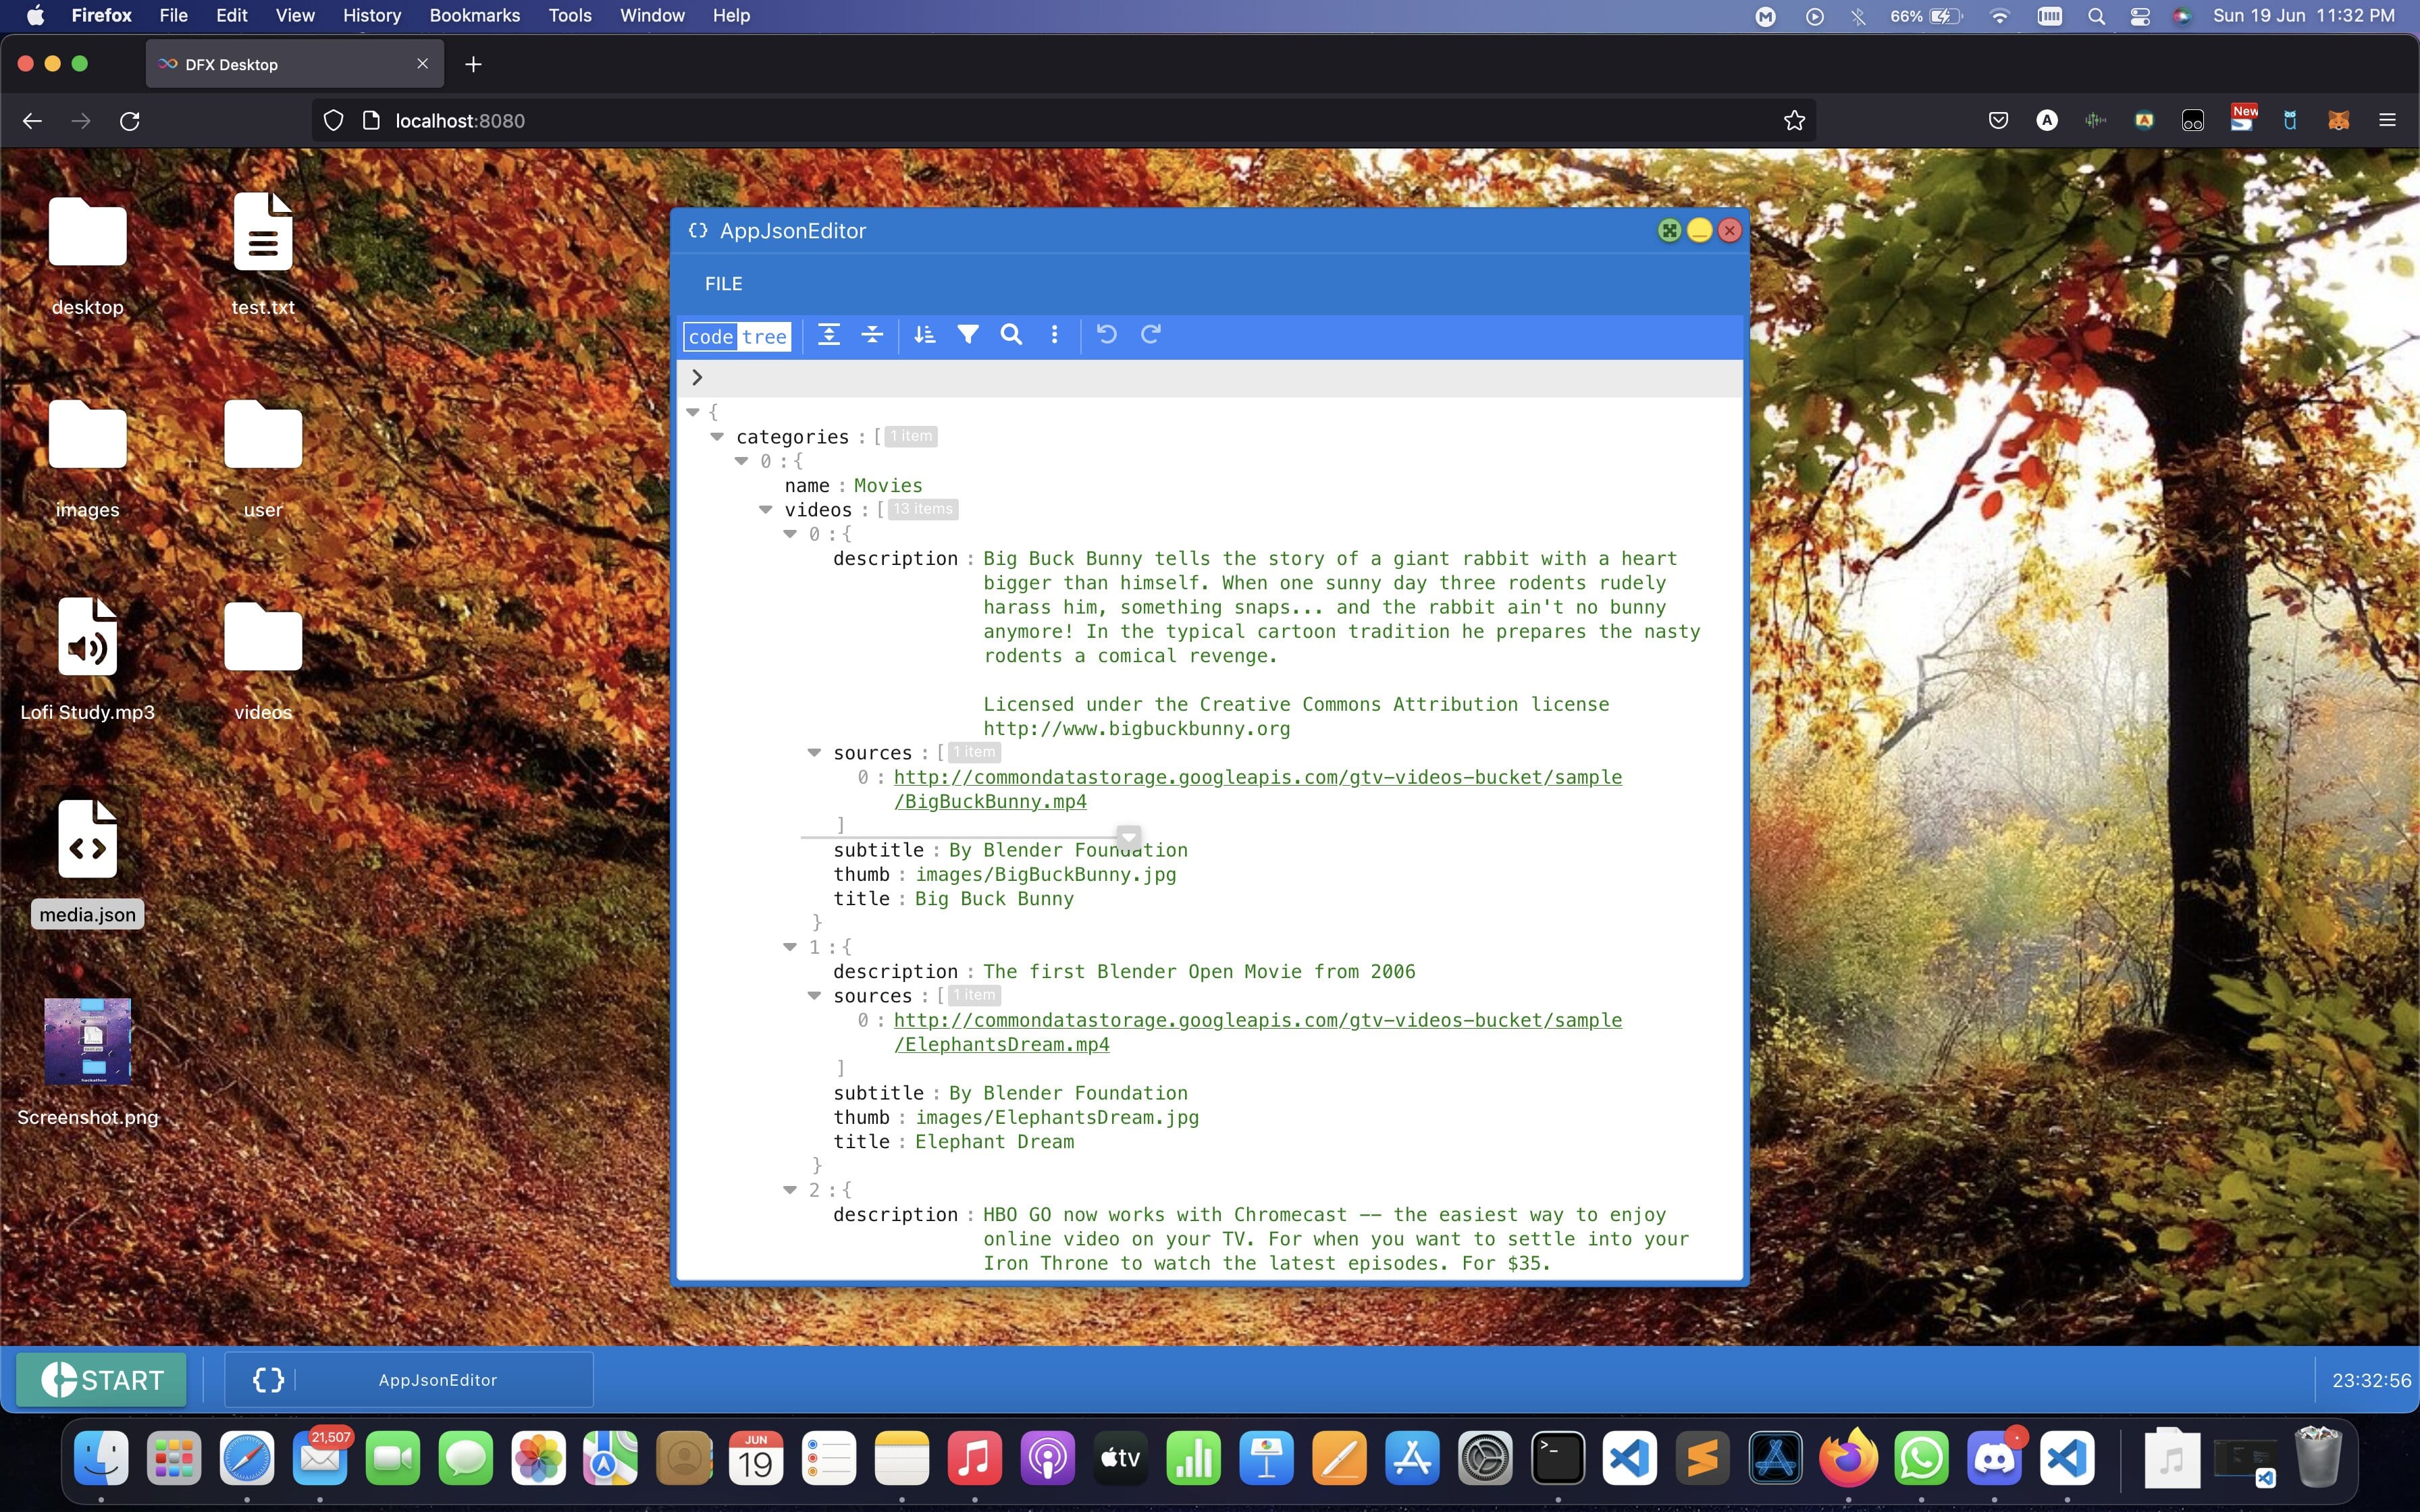Open the sort contents tool
The height and width of the screenshot is (1512, 2420).
pyautogui.click(x=924, y=335)
